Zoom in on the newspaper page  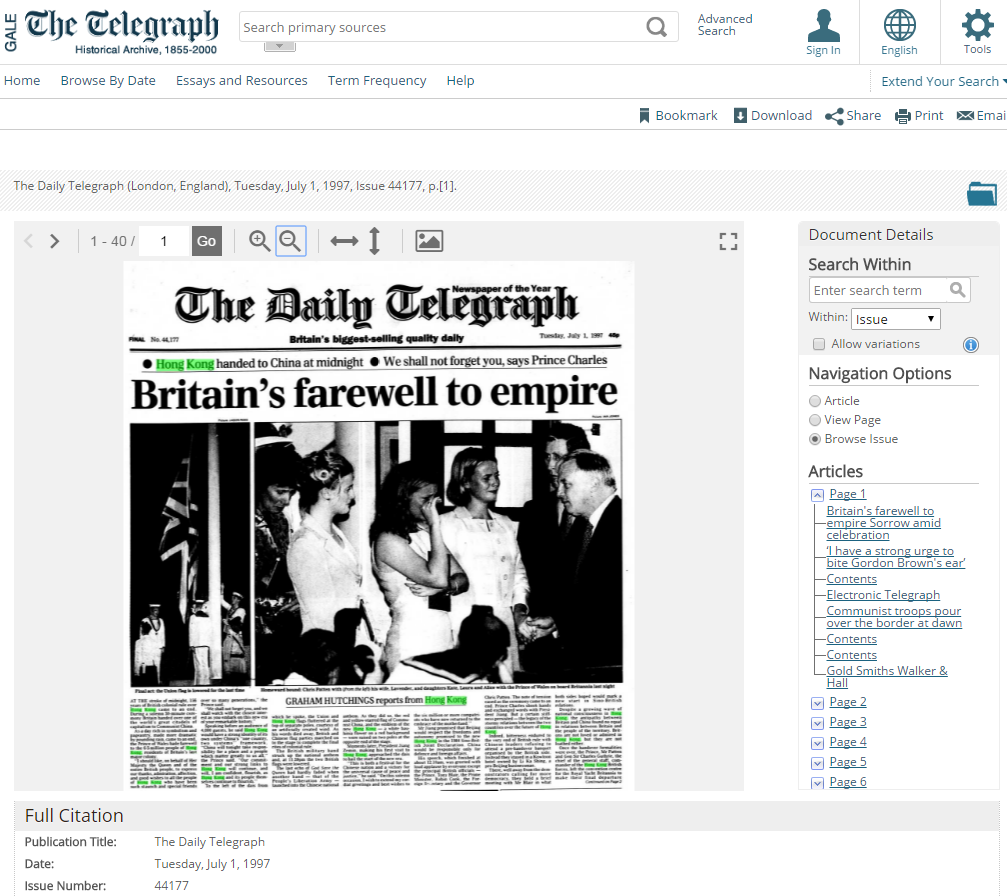tap(259, 241)
